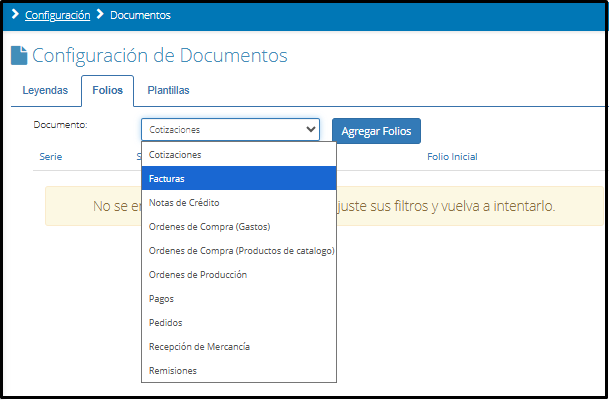This screenshot has width=609, height=400.
Task: Select Ordenes de Compra (Gastos) option
Action: coord(209,227)
